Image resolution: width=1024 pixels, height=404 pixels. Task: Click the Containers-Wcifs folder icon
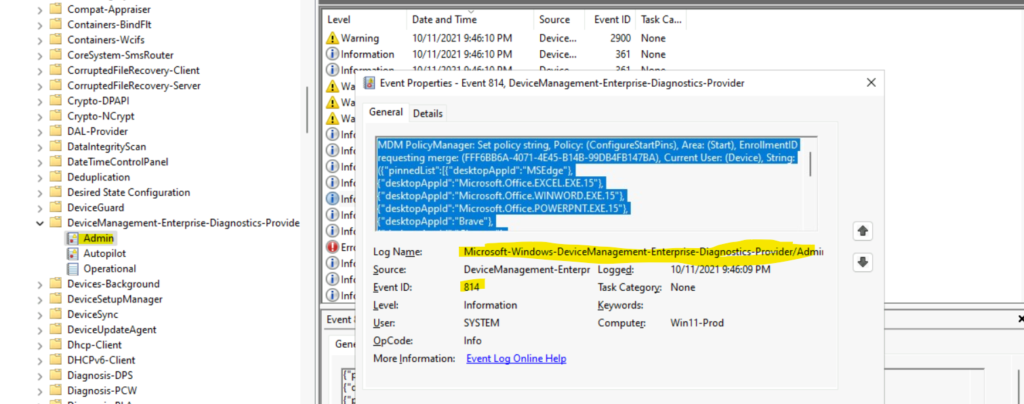56,40
